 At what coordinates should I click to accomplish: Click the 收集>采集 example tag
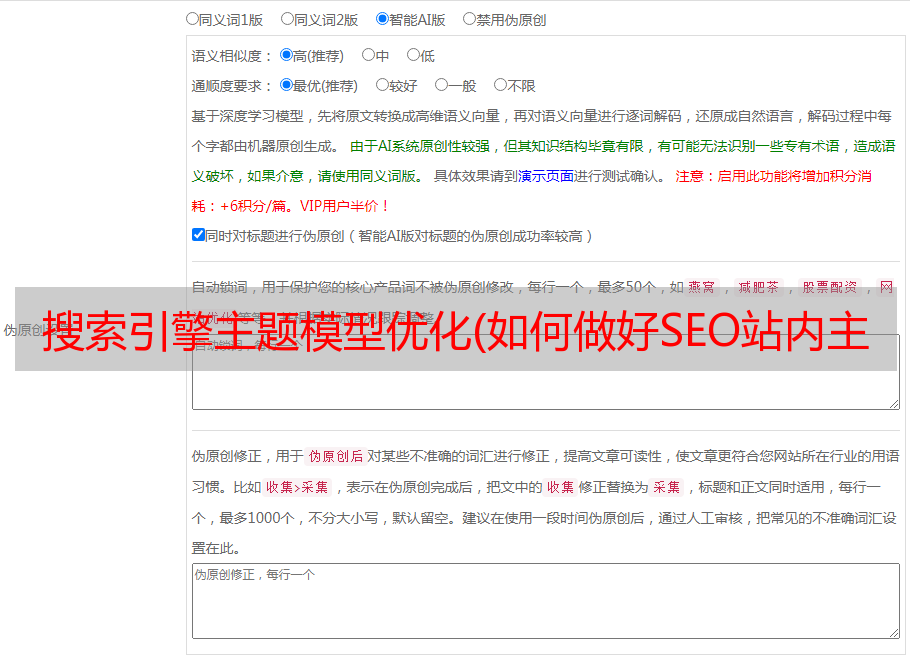tap(297, 487)
